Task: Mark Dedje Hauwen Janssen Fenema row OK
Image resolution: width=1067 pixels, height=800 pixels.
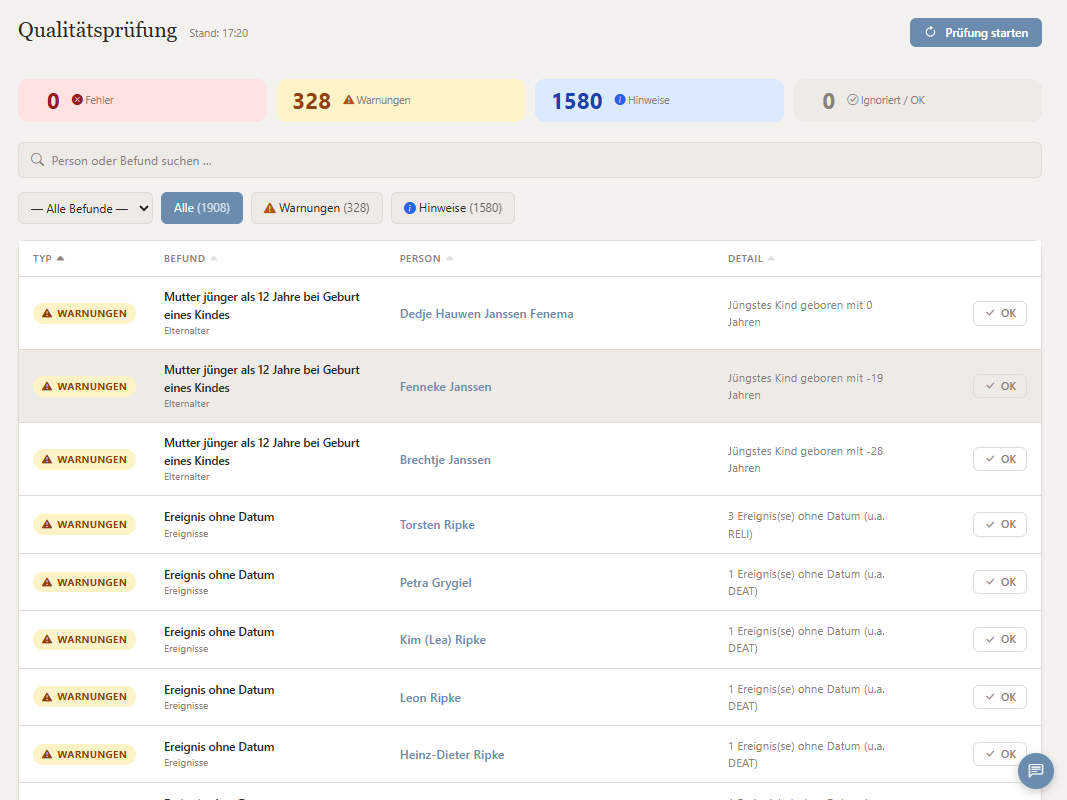Action: pyautogui.click(x=1000, y=314)
